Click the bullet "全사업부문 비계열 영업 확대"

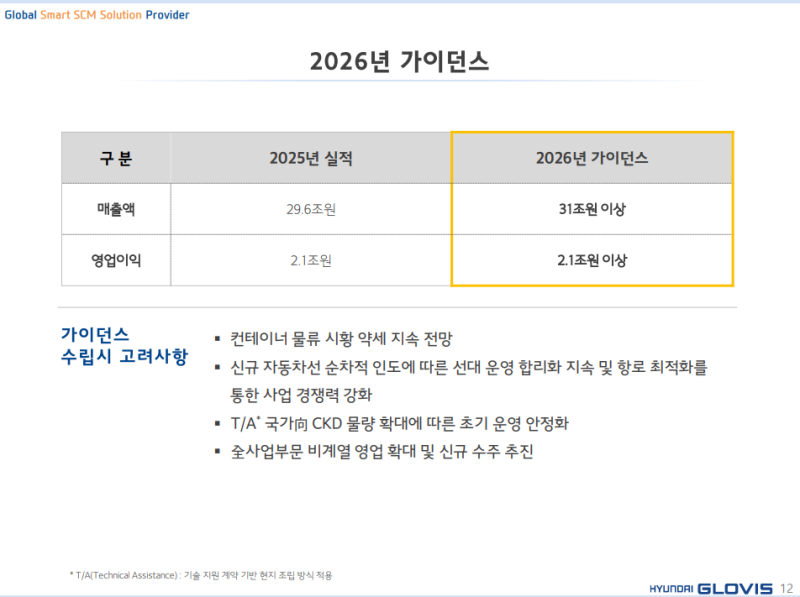point(381,451)
